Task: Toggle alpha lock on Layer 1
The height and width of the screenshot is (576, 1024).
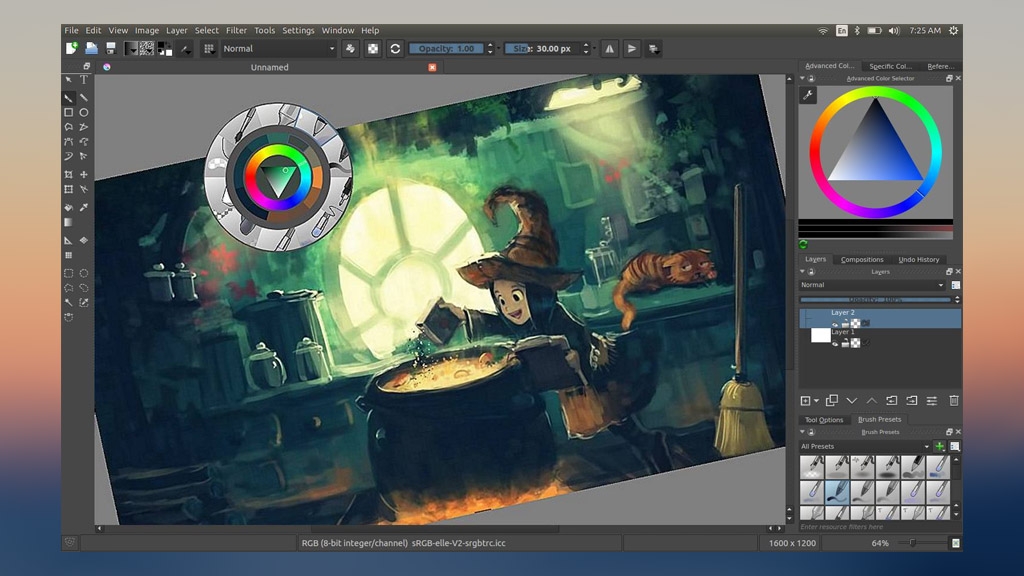Action: point(855,343)
